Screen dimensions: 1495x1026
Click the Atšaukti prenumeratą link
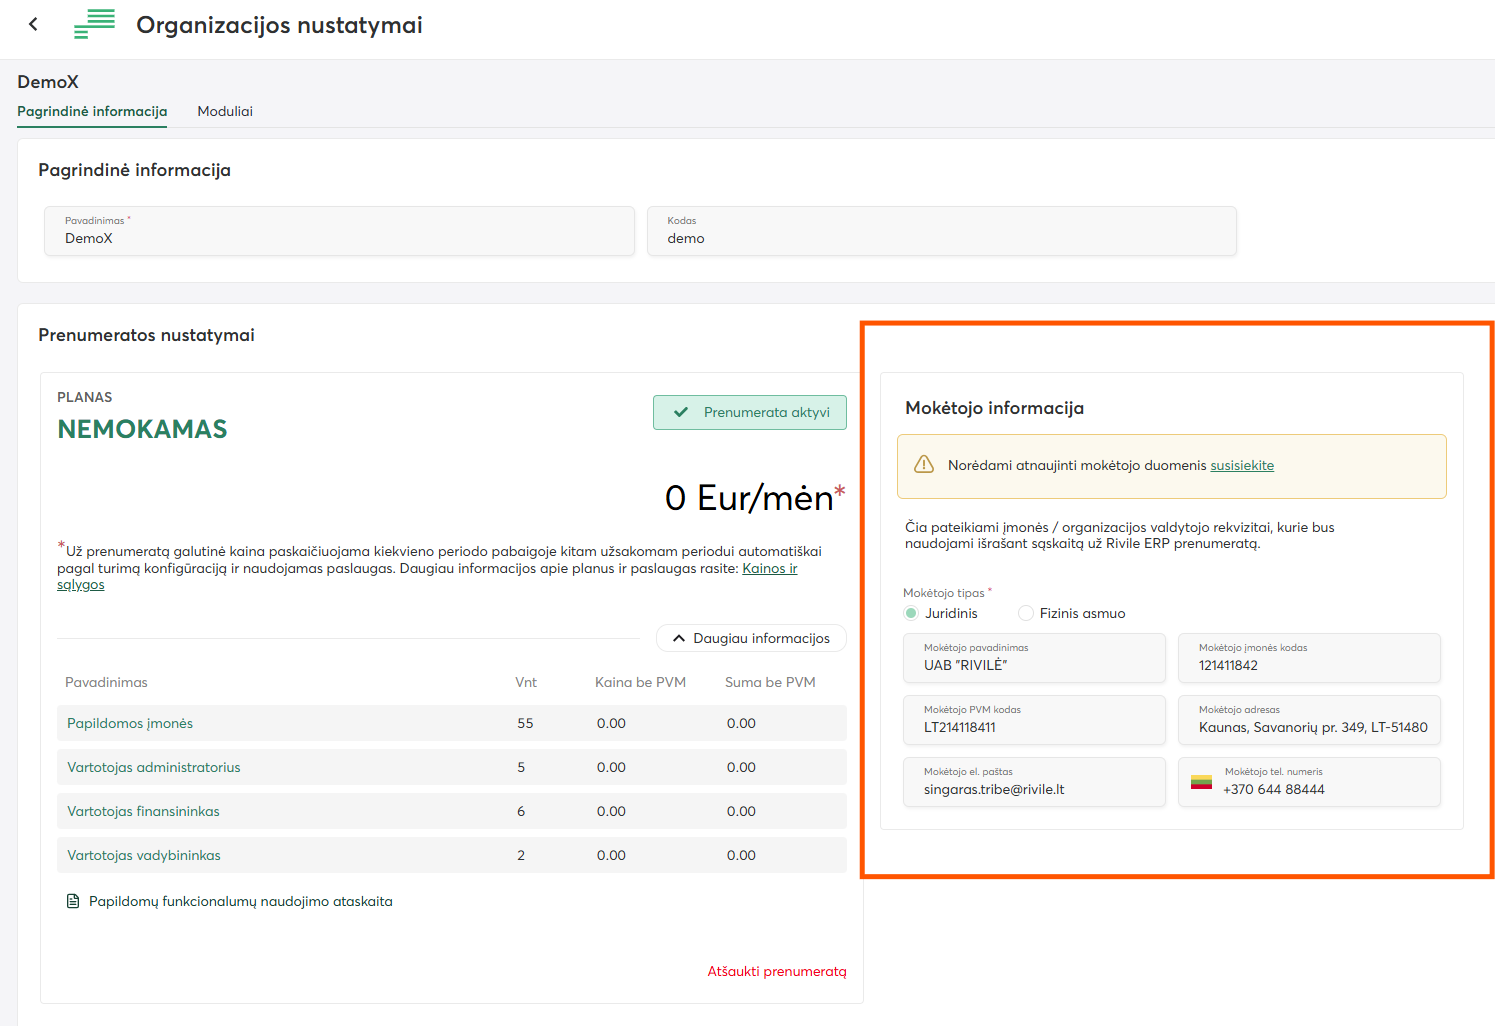point(776,971)
